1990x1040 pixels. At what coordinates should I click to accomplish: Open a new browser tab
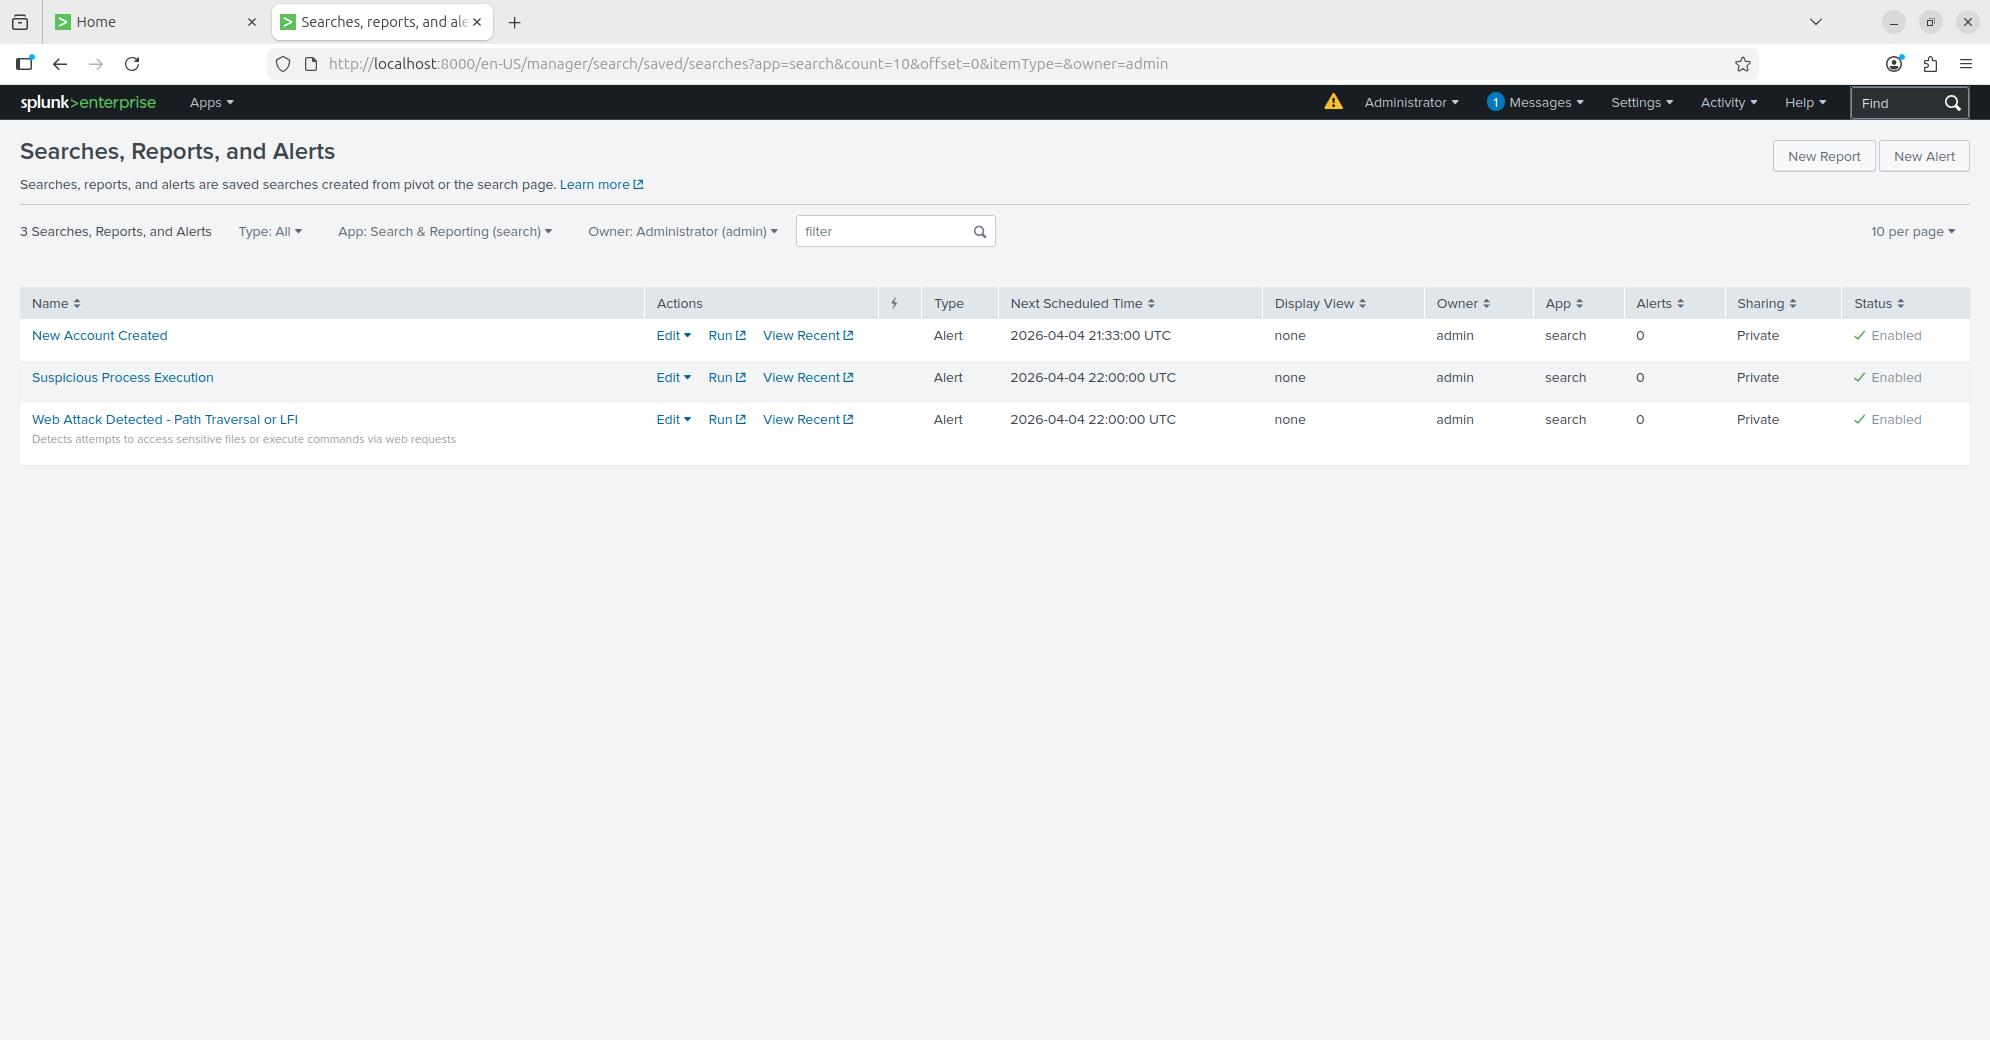[515, 22]
